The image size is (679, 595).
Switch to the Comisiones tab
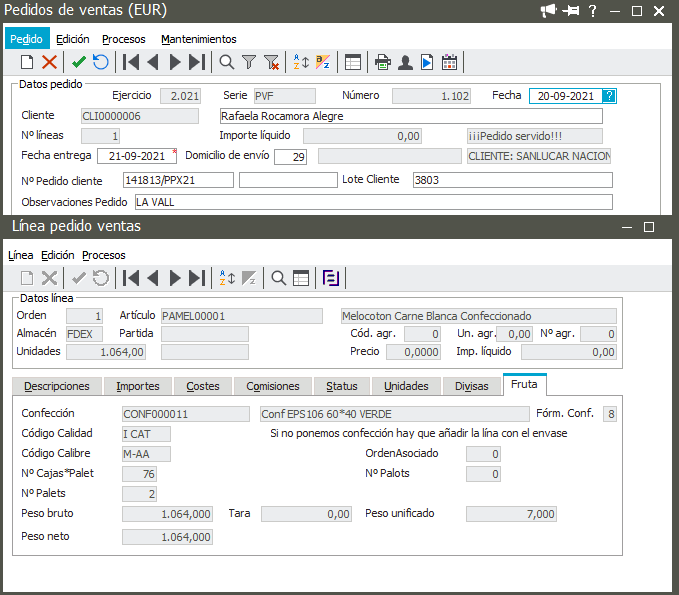272,386
